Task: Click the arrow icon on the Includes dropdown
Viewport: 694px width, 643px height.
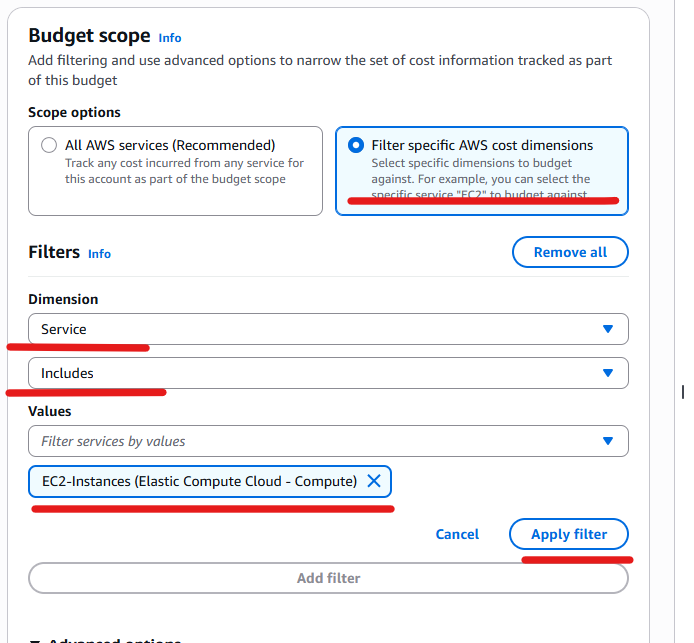Action: [608, 373]
